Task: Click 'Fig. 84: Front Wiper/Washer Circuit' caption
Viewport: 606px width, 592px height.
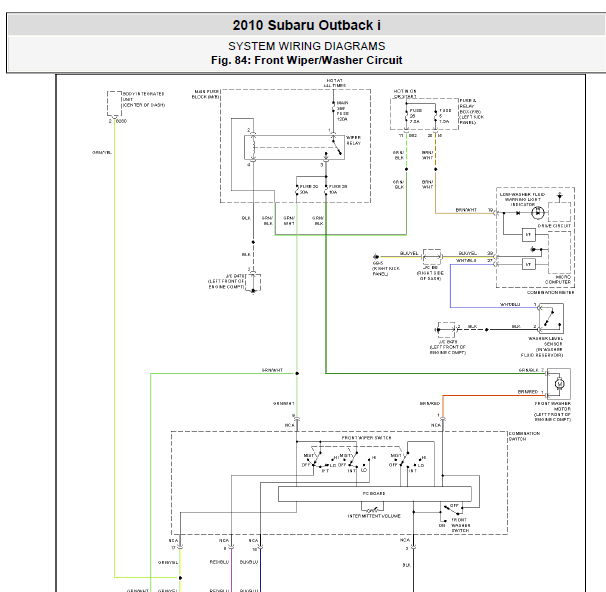Action: (306, 60)
